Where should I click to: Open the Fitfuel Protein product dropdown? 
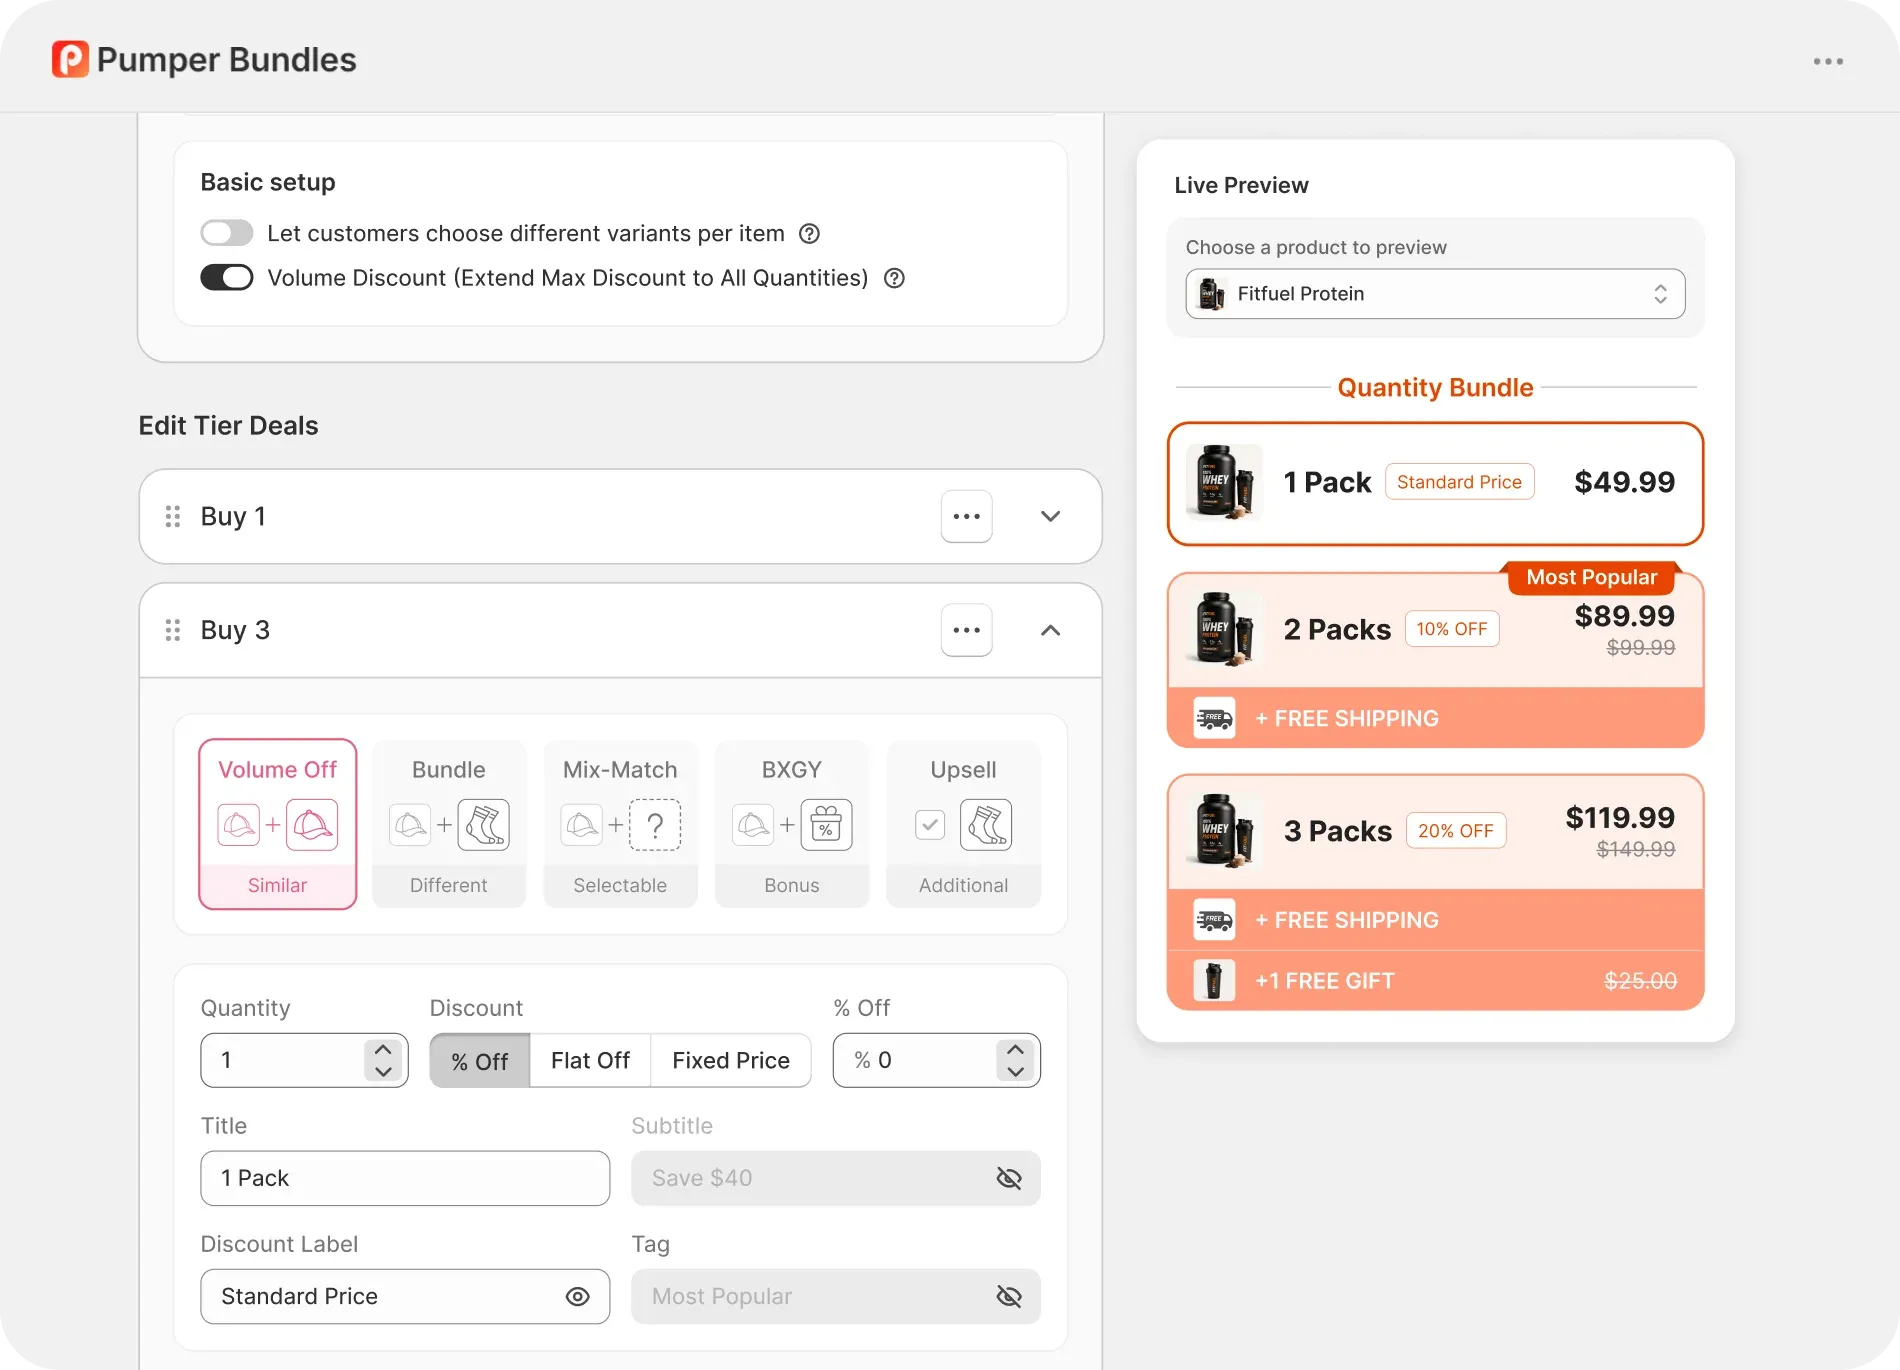[1435, 294]
